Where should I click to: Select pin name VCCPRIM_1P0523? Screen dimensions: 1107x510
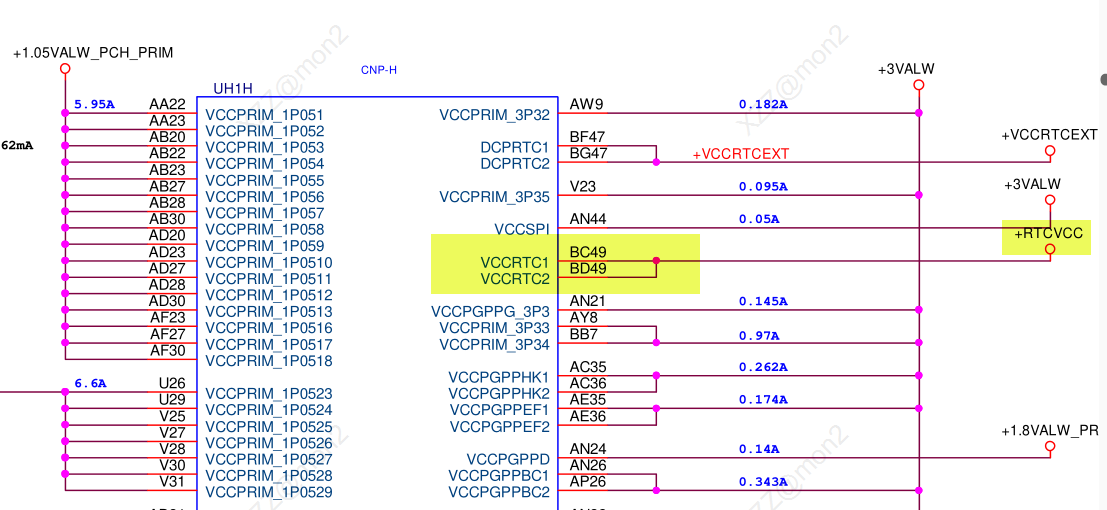(x=269, y=393)
